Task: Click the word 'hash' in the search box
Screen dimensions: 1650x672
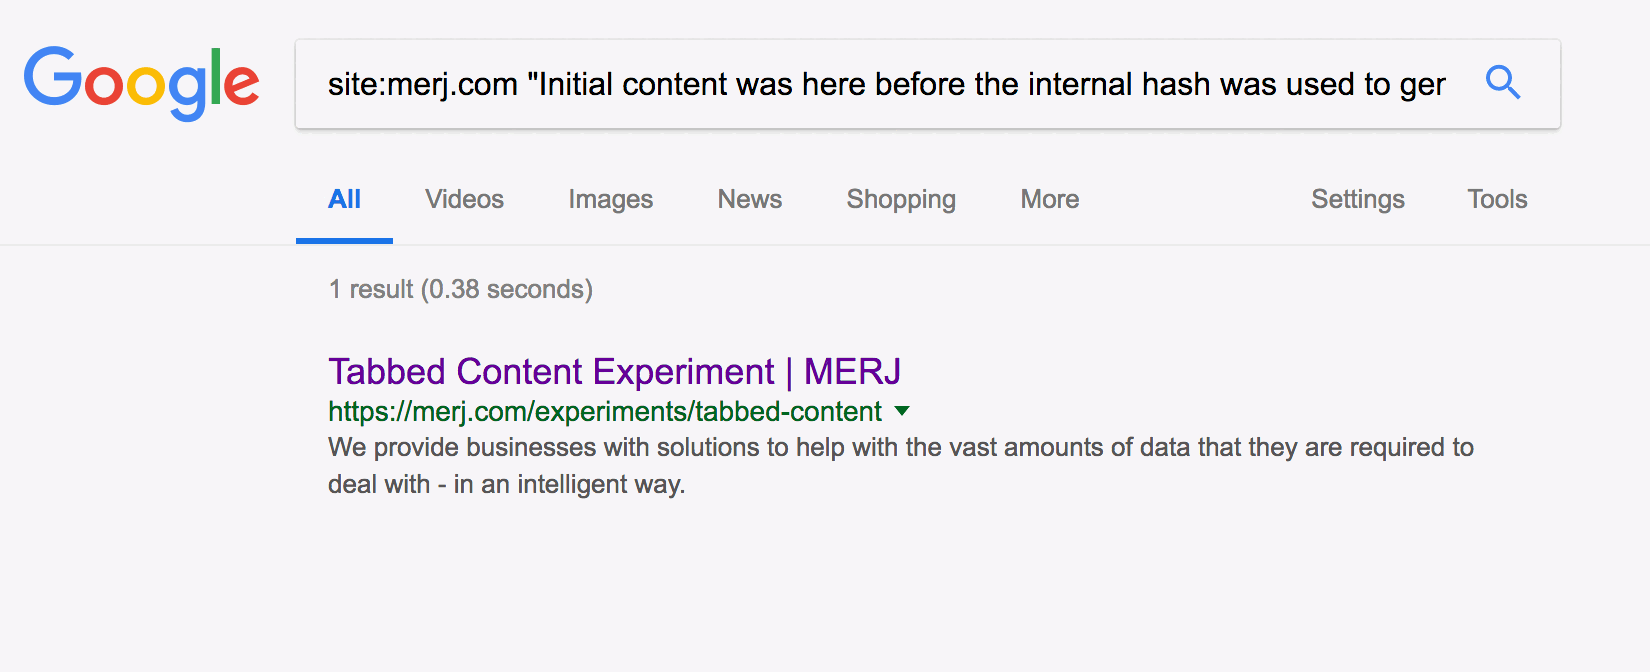Action: point(1176,84)
